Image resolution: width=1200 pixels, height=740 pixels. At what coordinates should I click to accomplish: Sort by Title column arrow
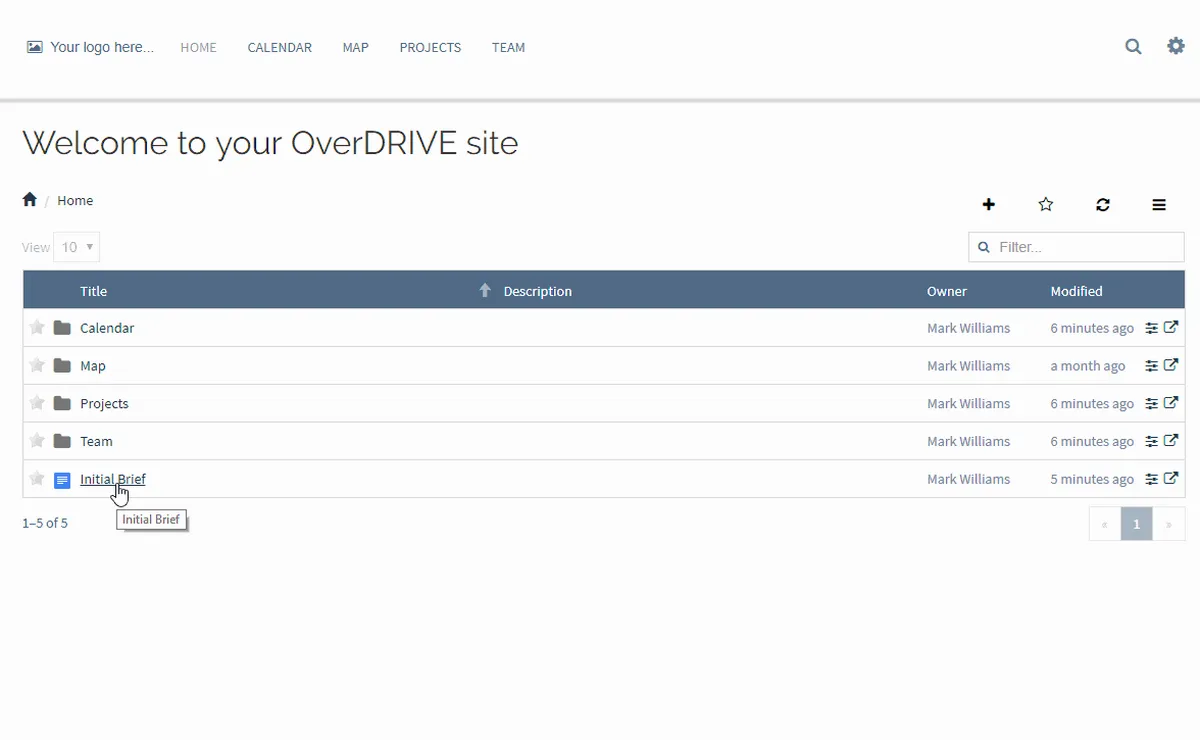485,290
